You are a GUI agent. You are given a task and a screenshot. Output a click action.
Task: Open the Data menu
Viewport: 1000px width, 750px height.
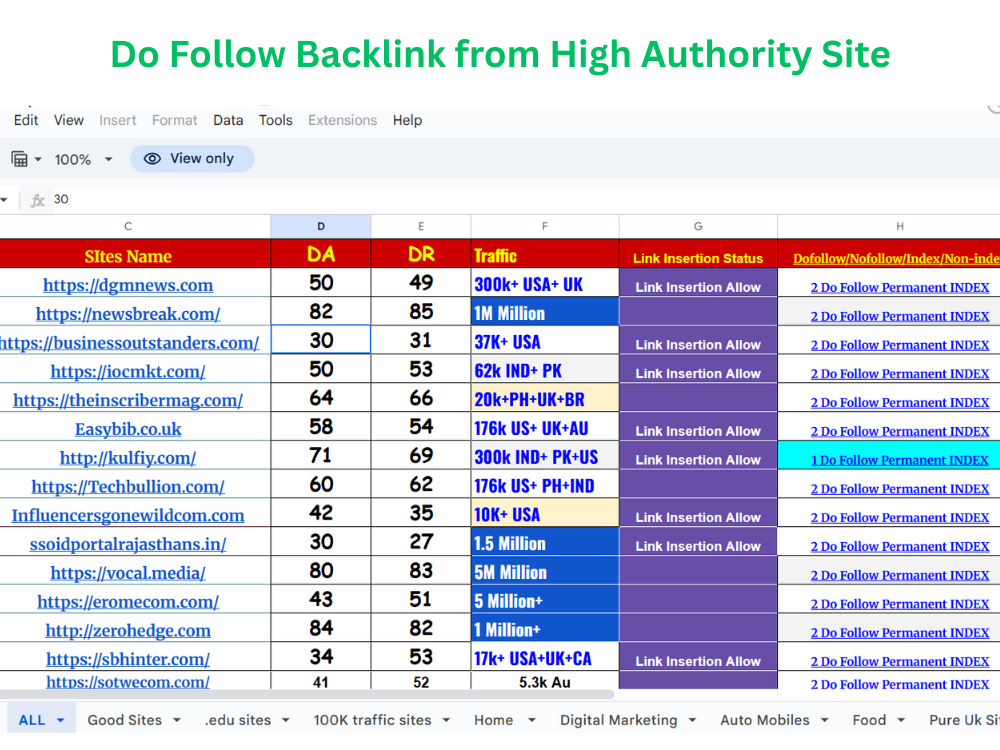[x=228, y=120]
